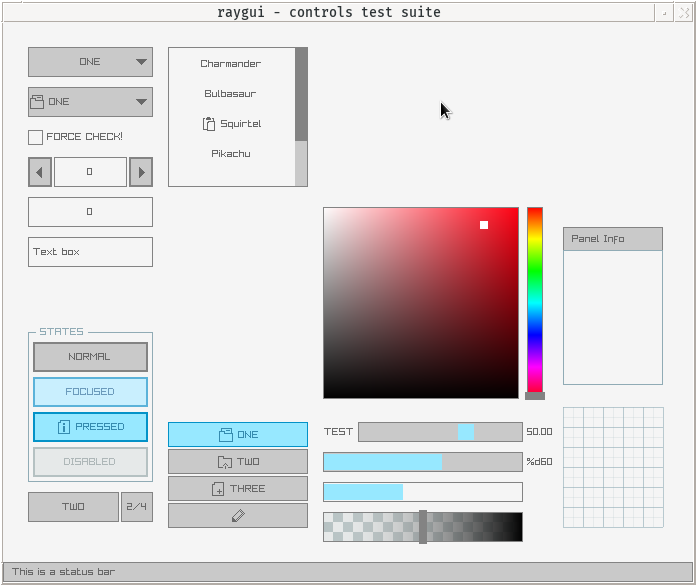Viewport: 696px width, 585px height.
Task: Open the first ONE dropdown arrow
Action: point(141,62)
